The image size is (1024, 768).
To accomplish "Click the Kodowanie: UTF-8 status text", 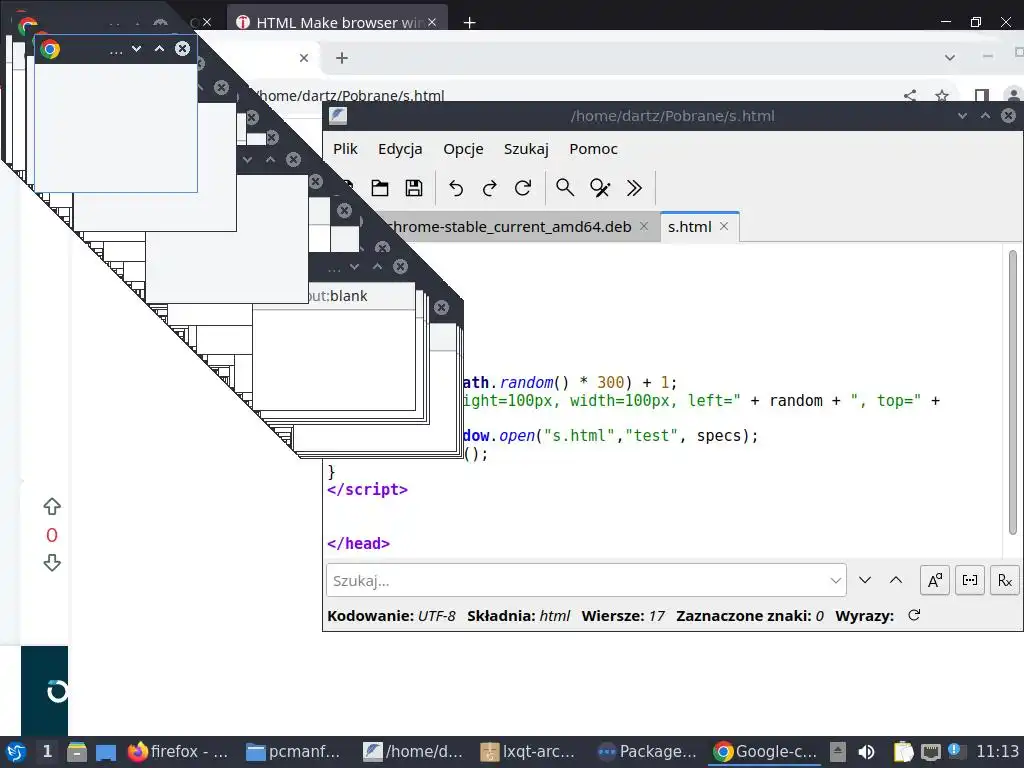I will [391, 616].
